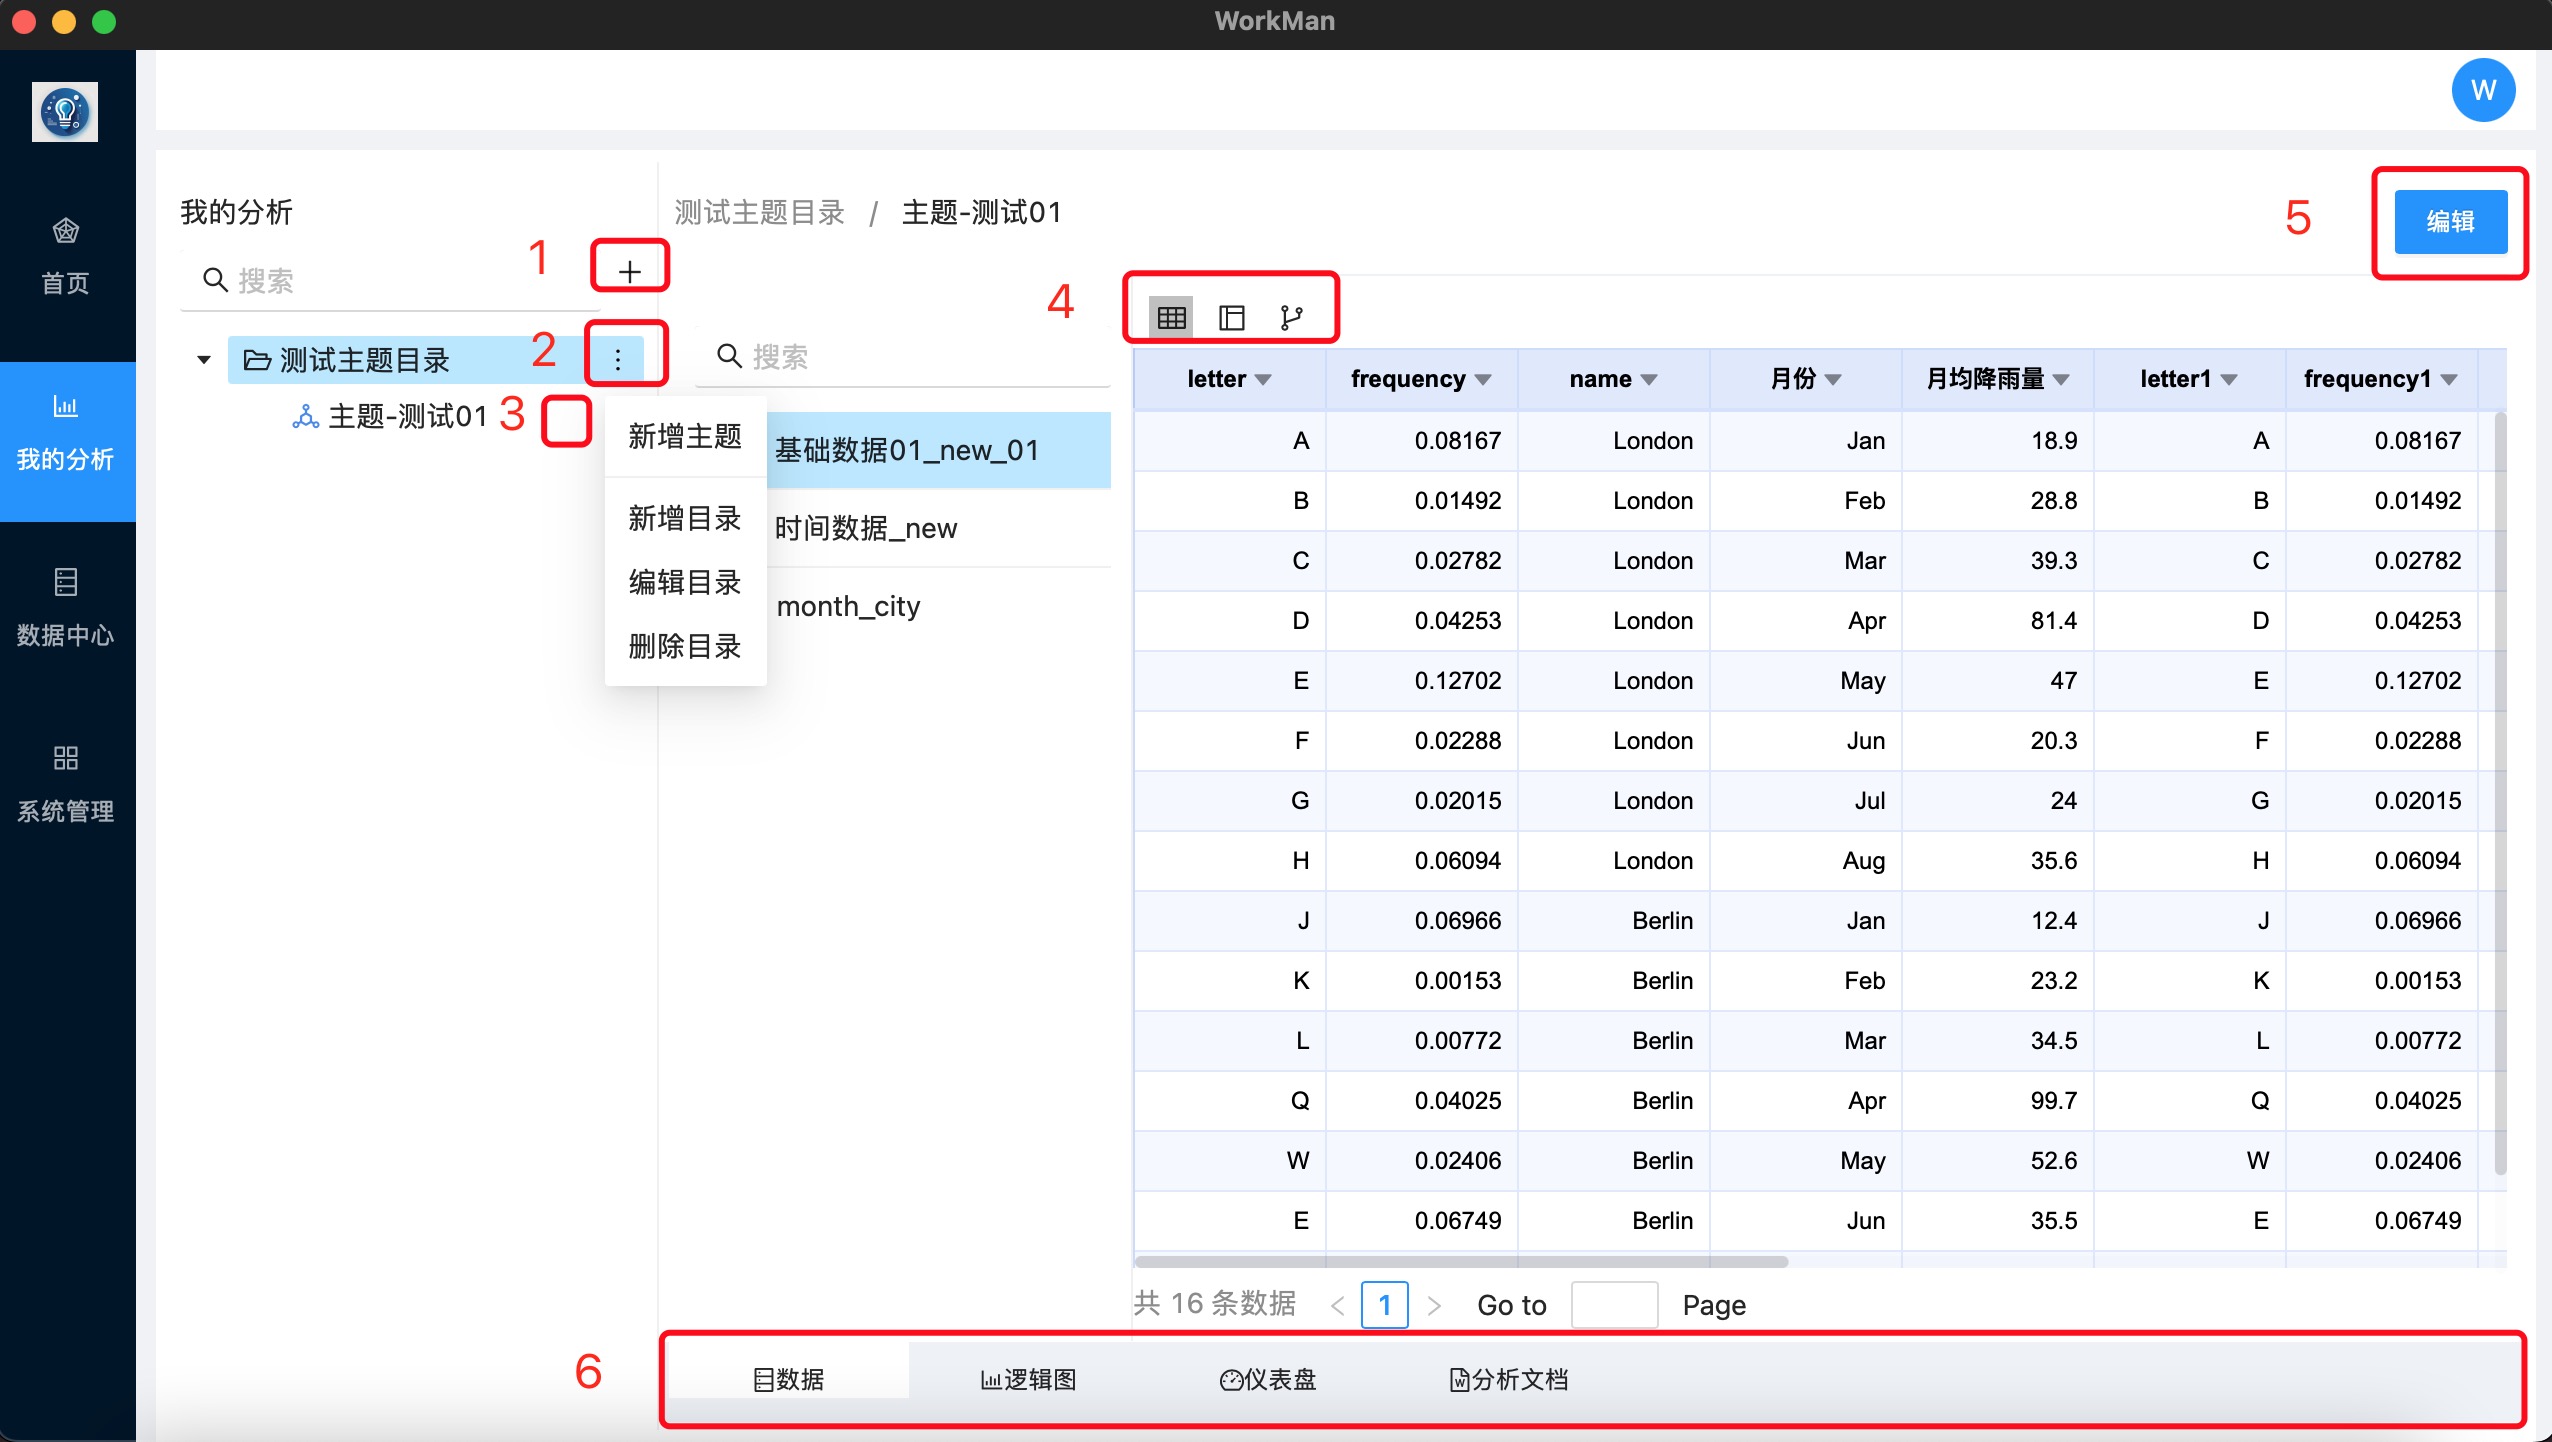Go to the previous page arrow

coord(1337,1305)
